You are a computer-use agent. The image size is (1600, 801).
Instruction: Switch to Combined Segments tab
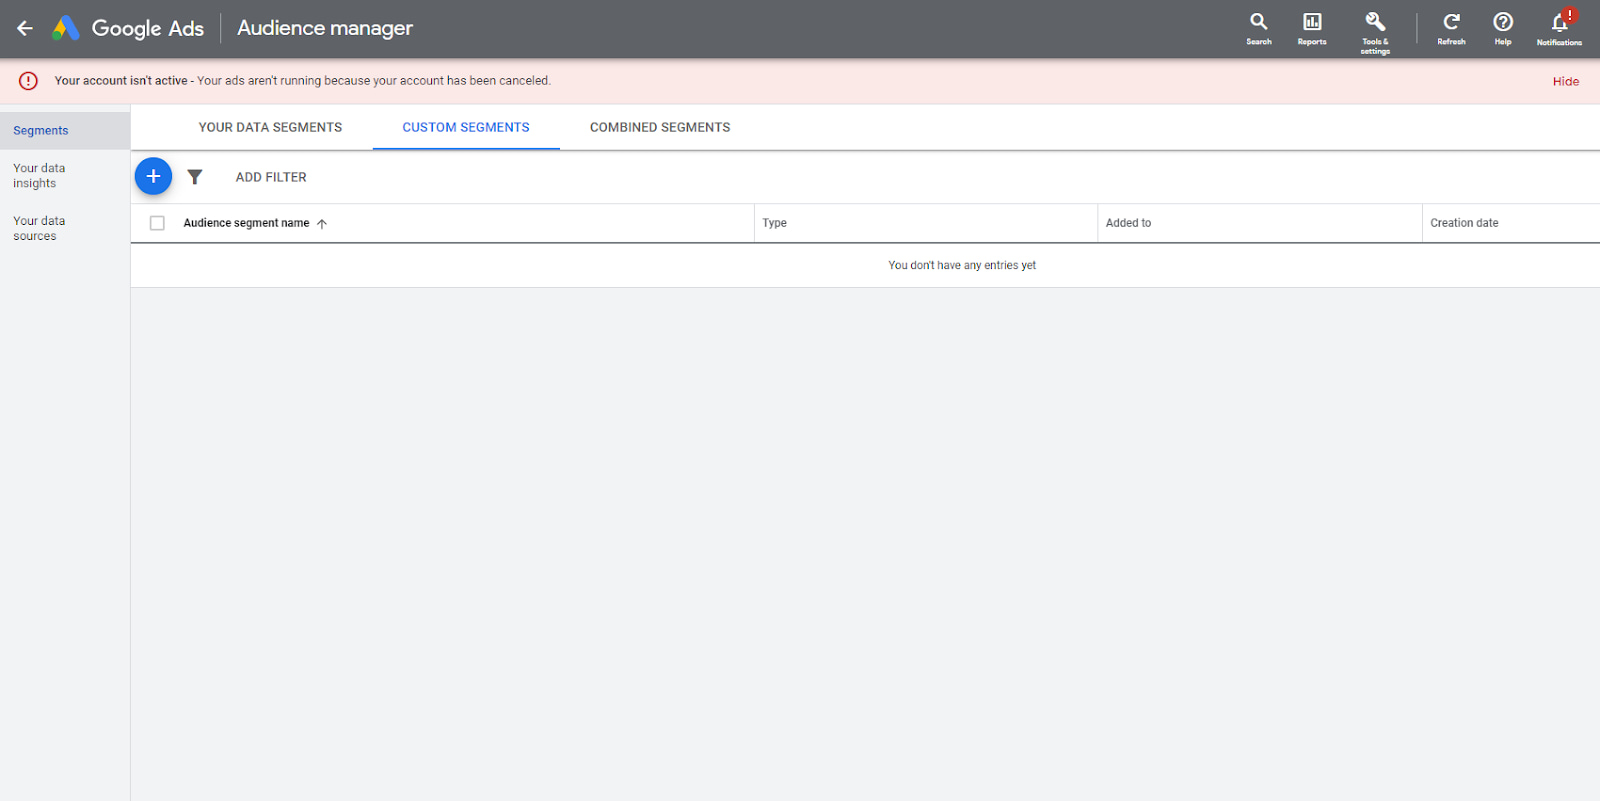[x=660, y=127]
